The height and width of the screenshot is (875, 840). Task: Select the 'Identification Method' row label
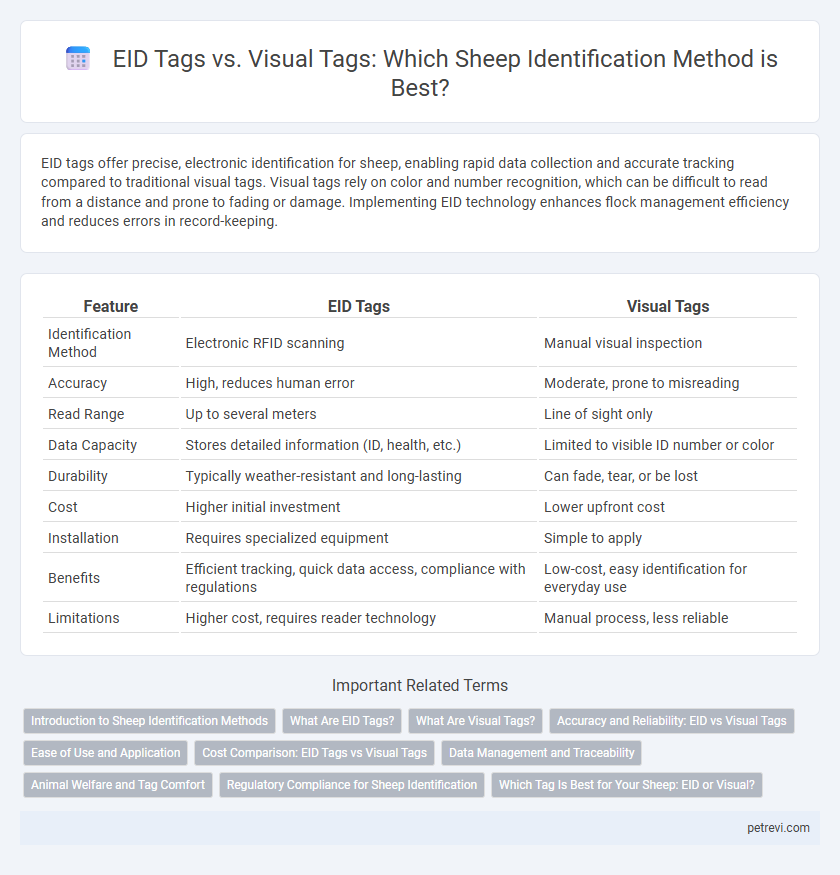point(111,343)
